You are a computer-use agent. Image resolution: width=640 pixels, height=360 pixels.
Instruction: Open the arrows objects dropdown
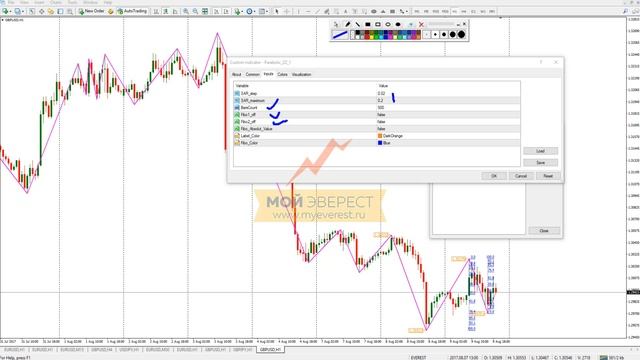[x=403, y=11]
